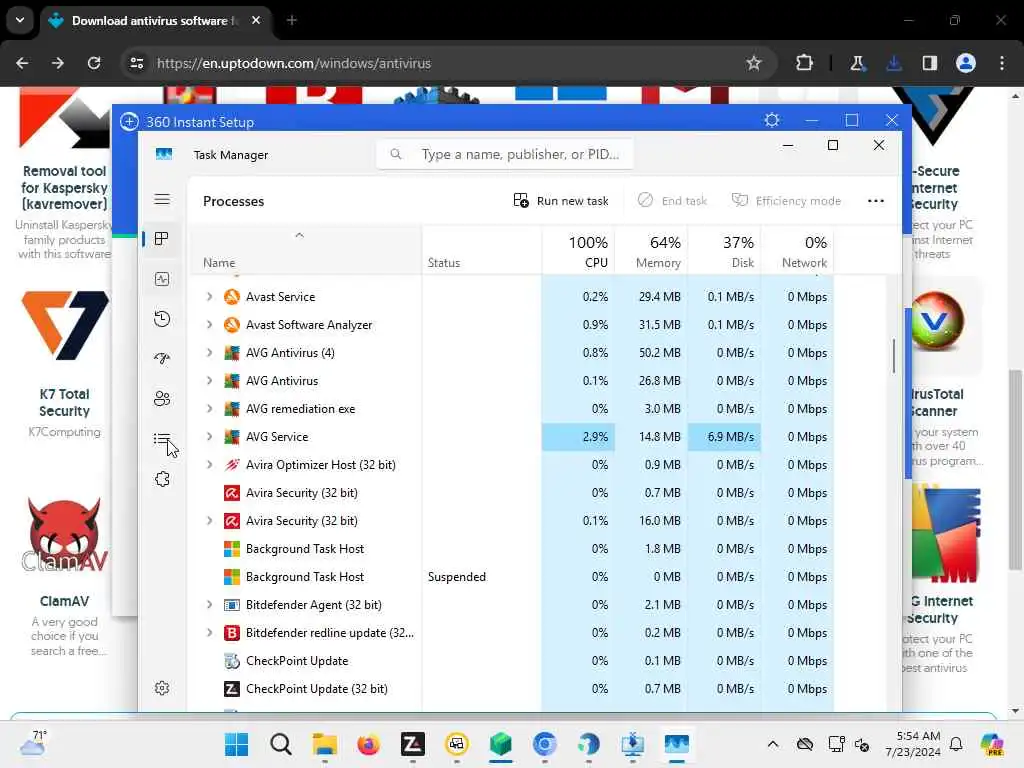This screenshot has height=768, width=1024.
Task: Open the Performance page icon in sidebar
Action: click(x=162, y=280)
